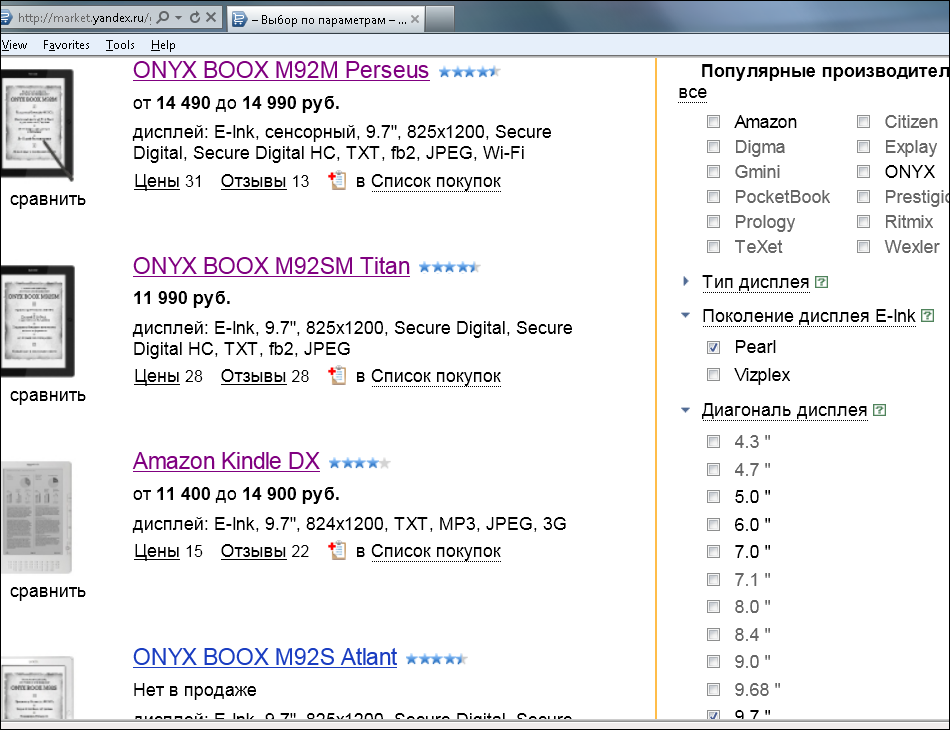Click M92M Perseus product thumbnail
This screenshot has height=730, width=950.
38,124
